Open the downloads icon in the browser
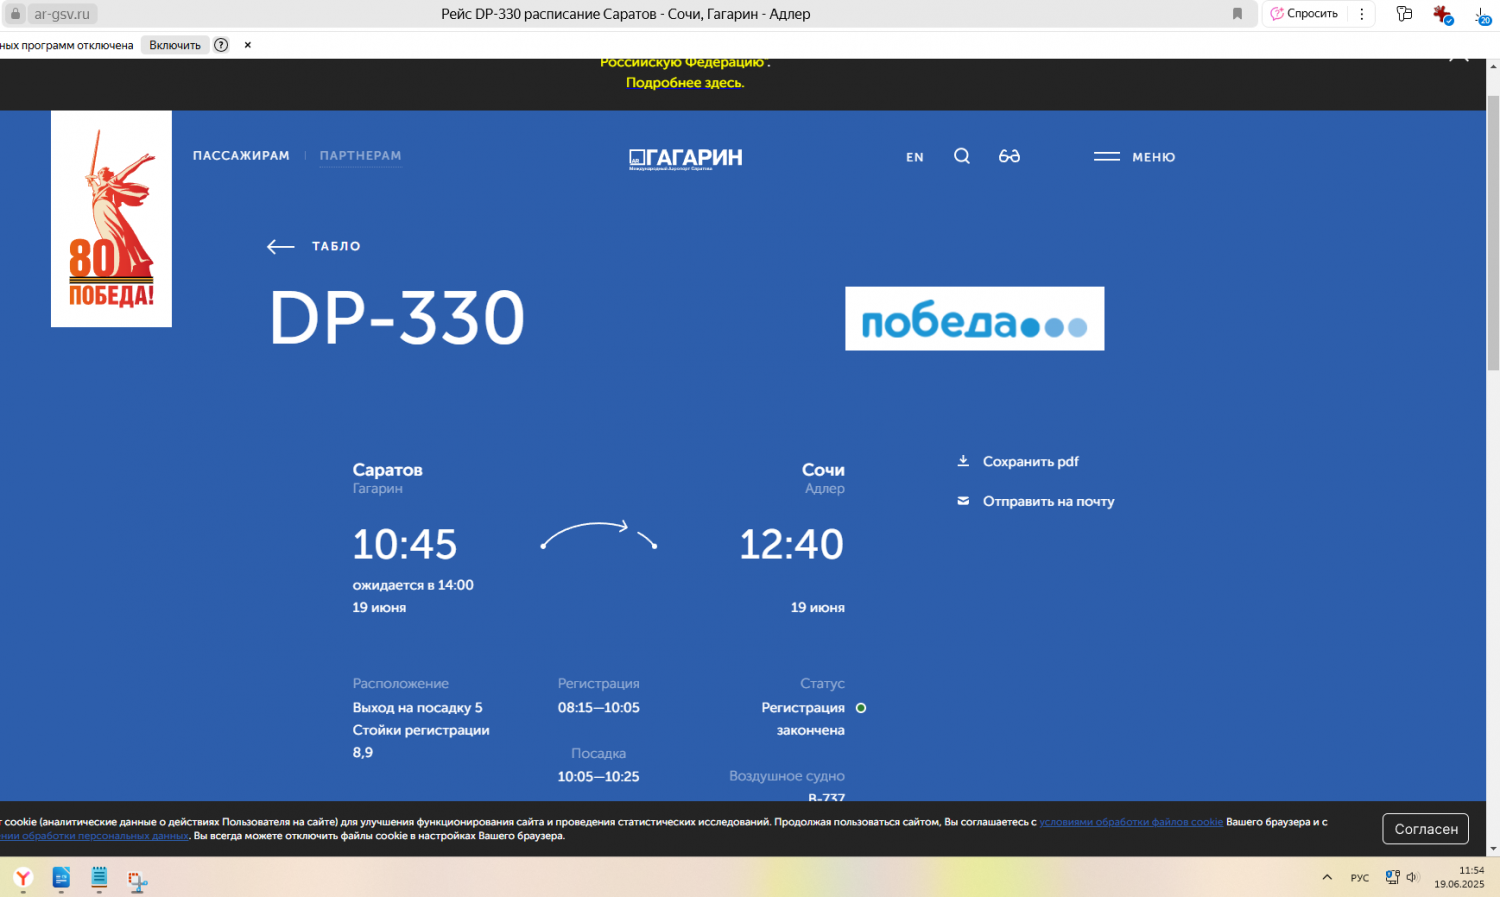Viewport: 1500px width, 897px height. (x=1482, y=15)
